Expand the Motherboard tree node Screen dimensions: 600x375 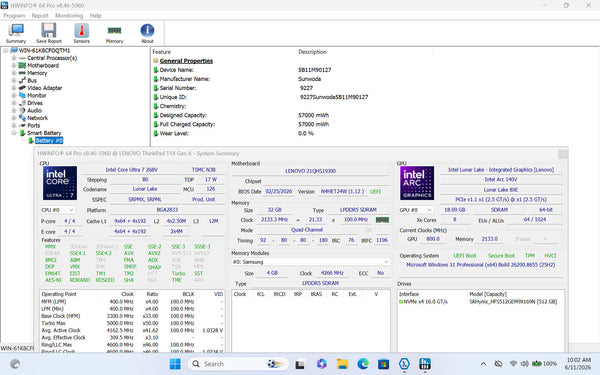[x=14, y=65]
